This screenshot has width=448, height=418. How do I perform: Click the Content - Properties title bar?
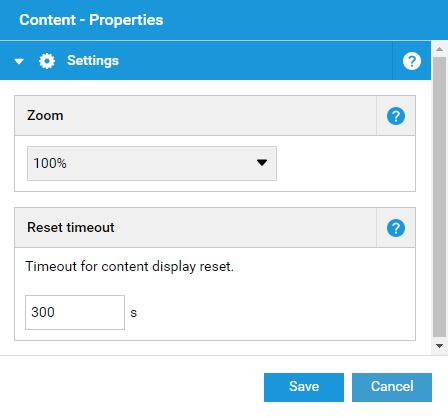point(224,20)
